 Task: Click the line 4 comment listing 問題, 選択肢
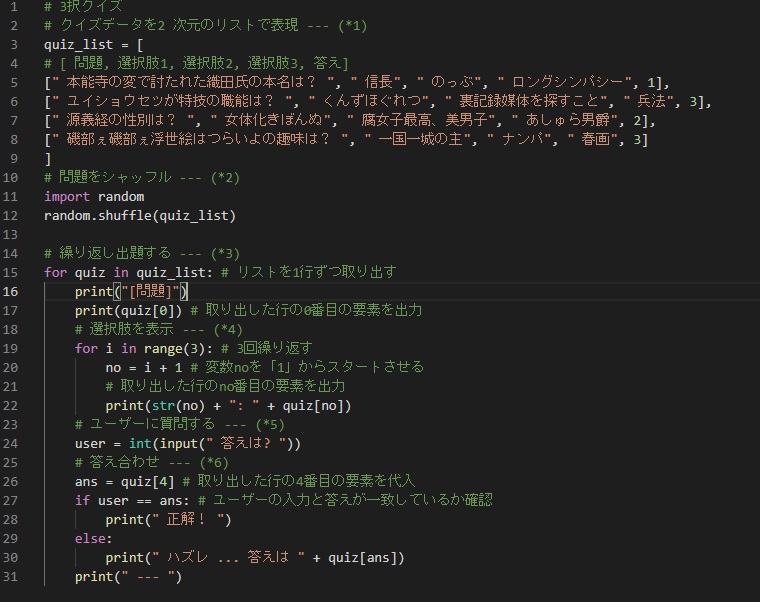[x=196, y=63]
